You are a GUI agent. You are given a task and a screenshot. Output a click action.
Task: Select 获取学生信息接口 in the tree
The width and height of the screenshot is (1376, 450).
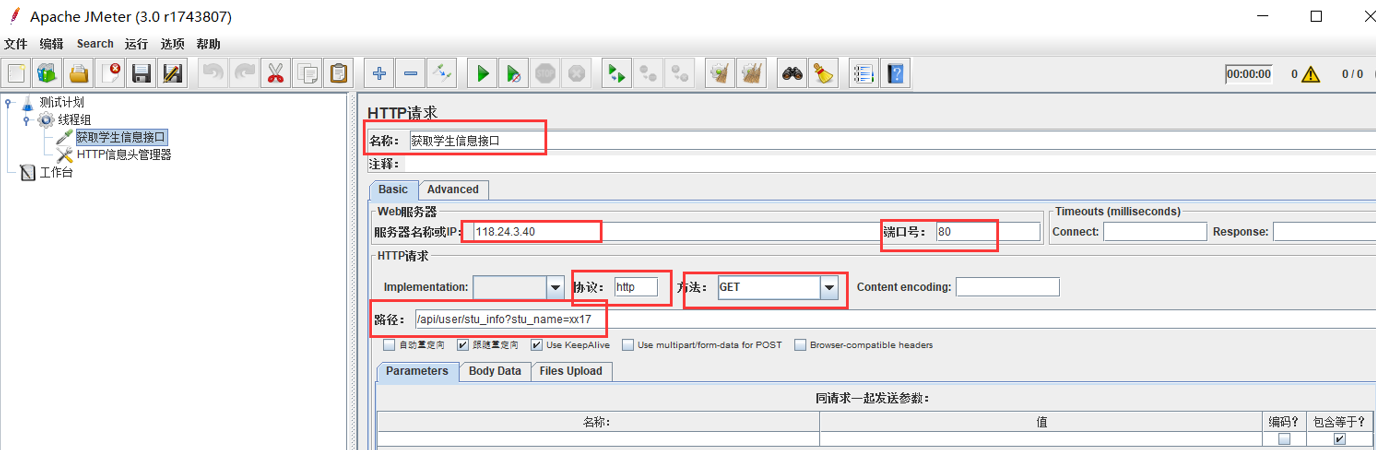pos(121,137)
